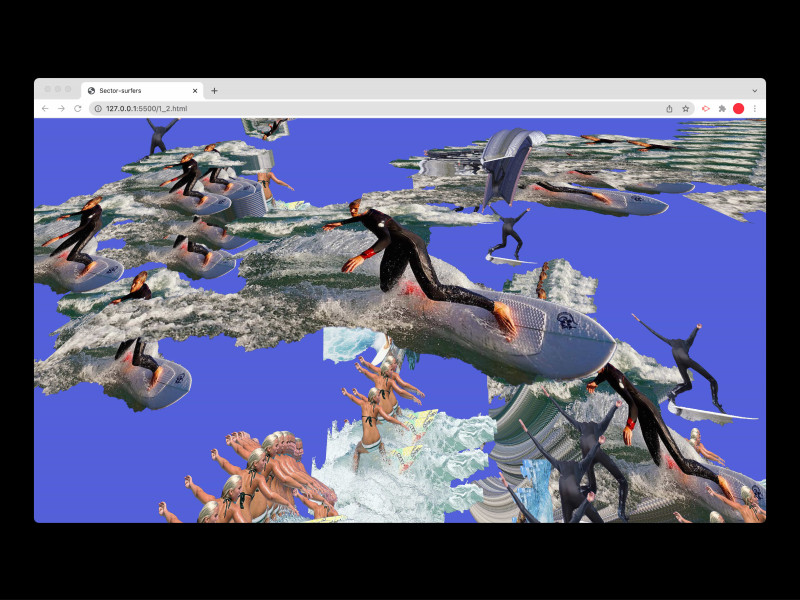Expand the tab search chevron
The image size is (800, 600).
pyautogui.click(x=754, y=90)
